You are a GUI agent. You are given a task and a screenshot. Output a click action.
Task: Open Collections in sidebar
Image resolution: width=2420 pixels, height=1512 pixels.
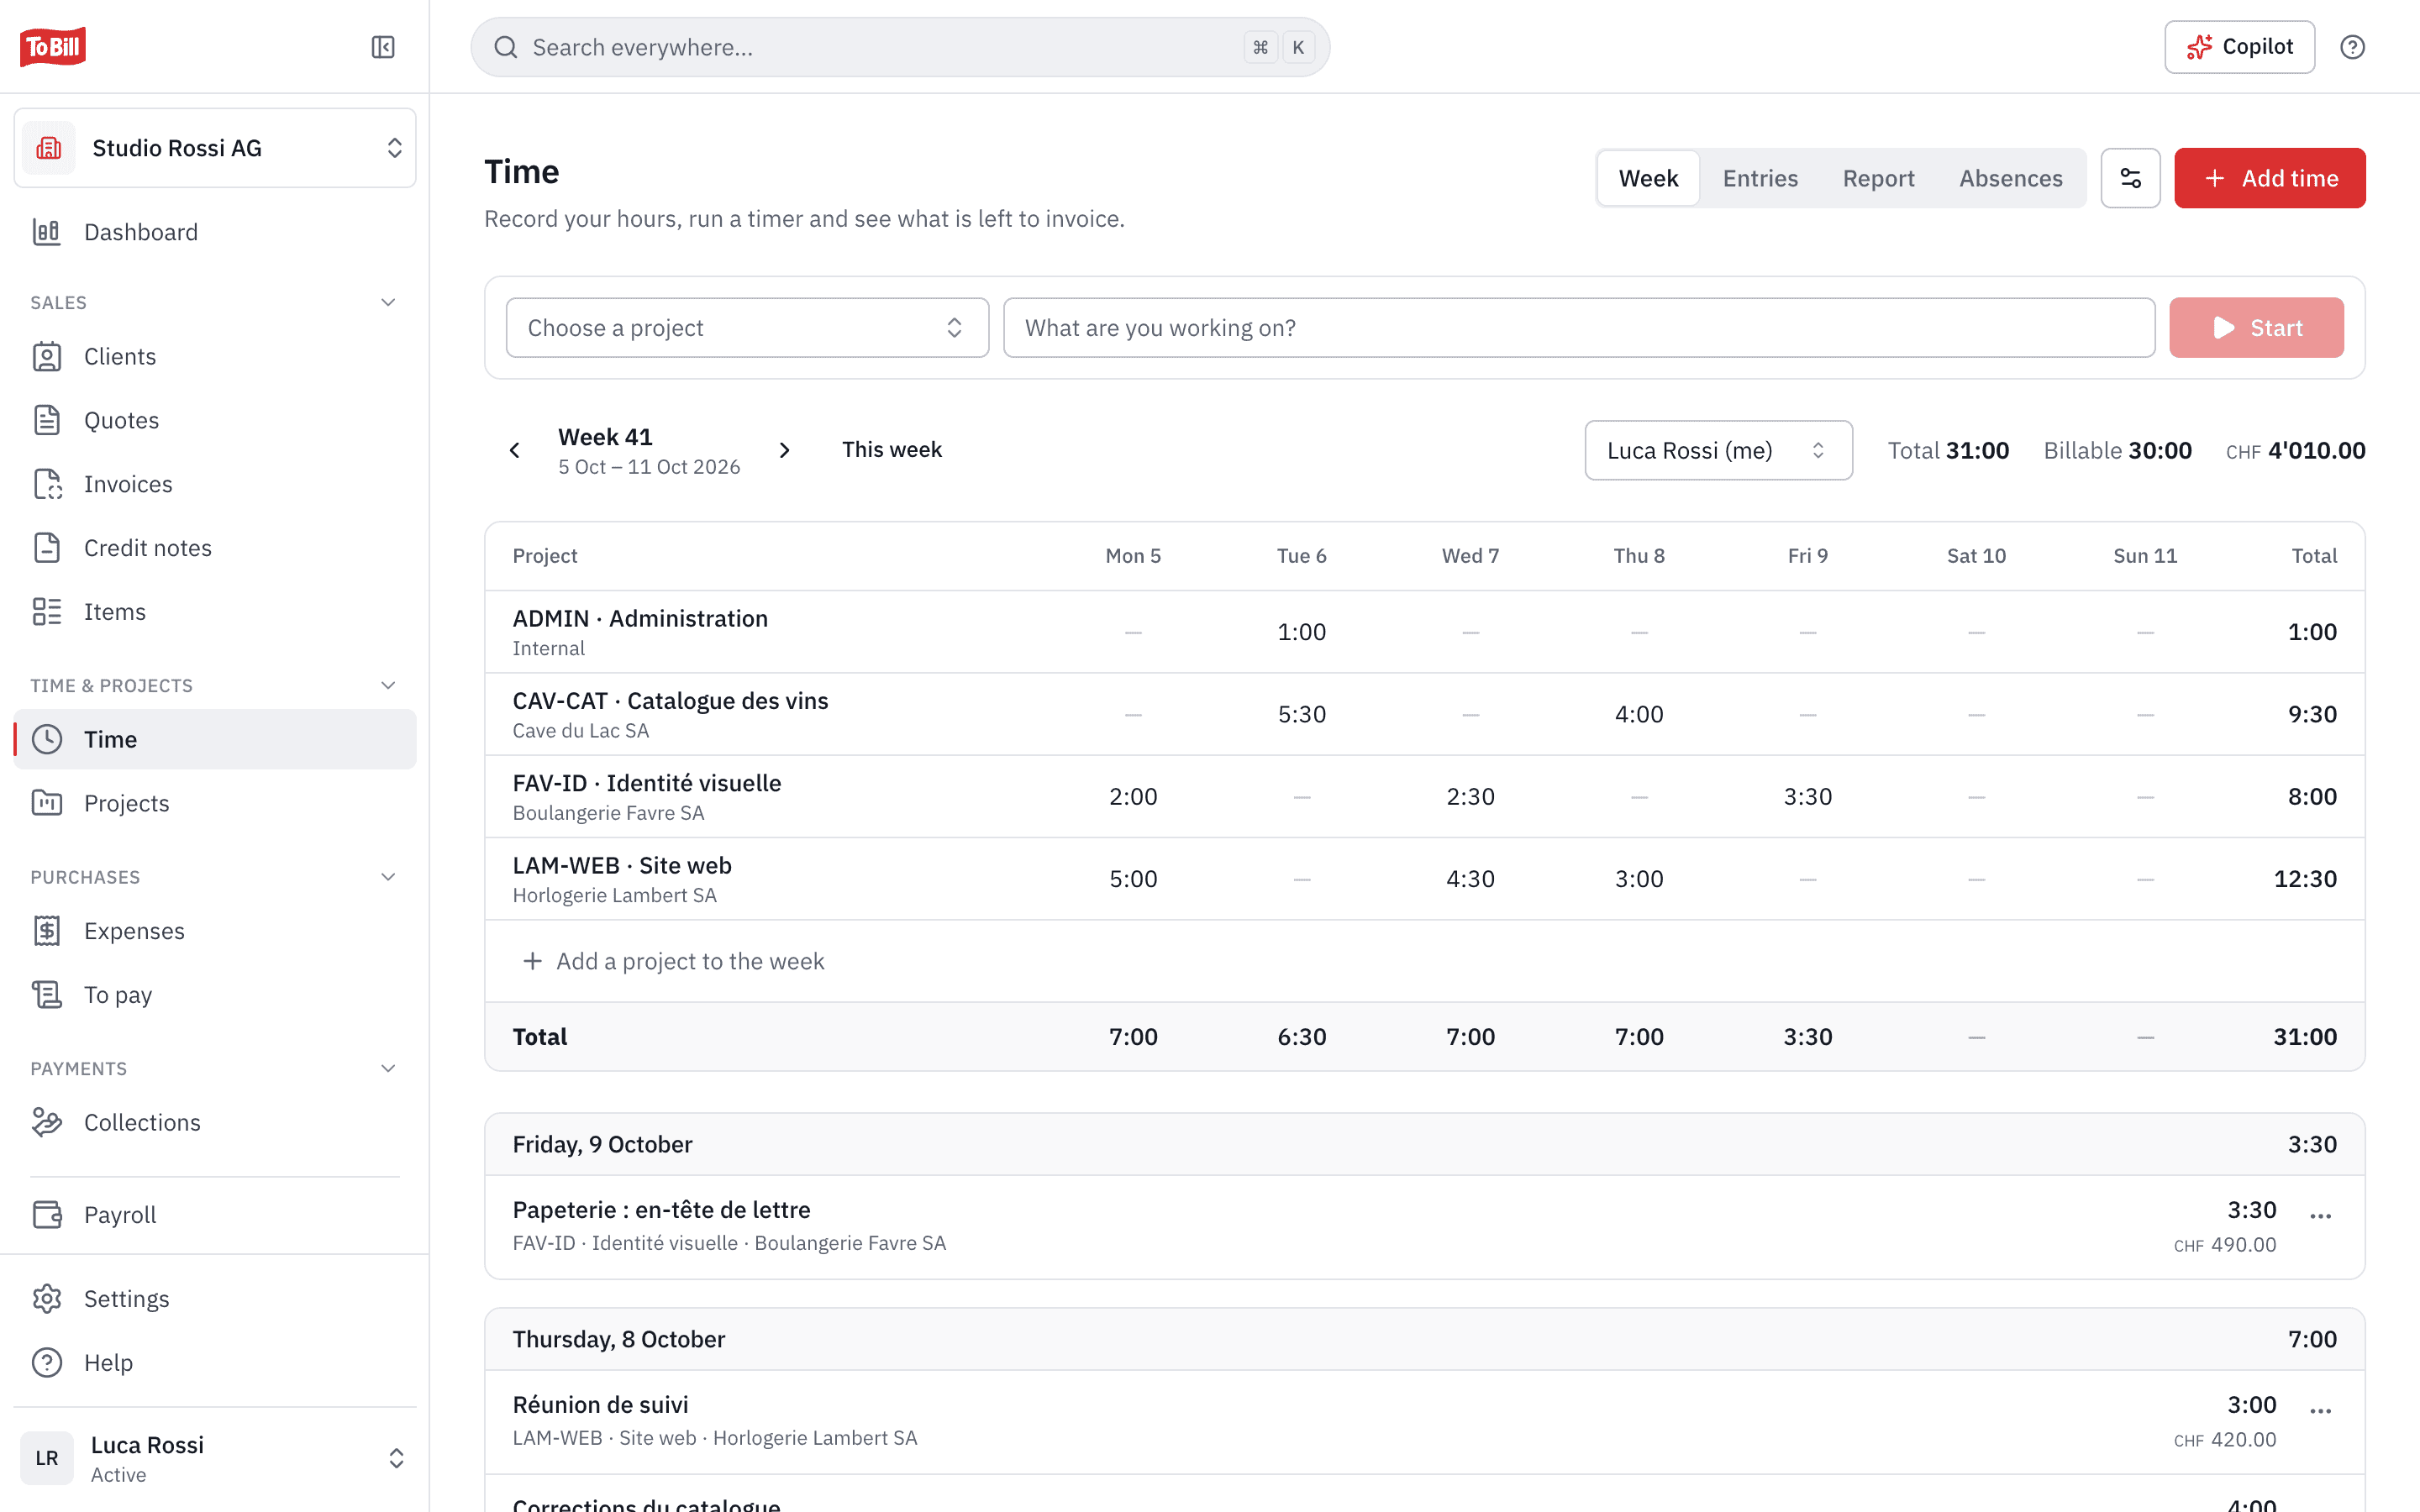tap(215, 1122)
